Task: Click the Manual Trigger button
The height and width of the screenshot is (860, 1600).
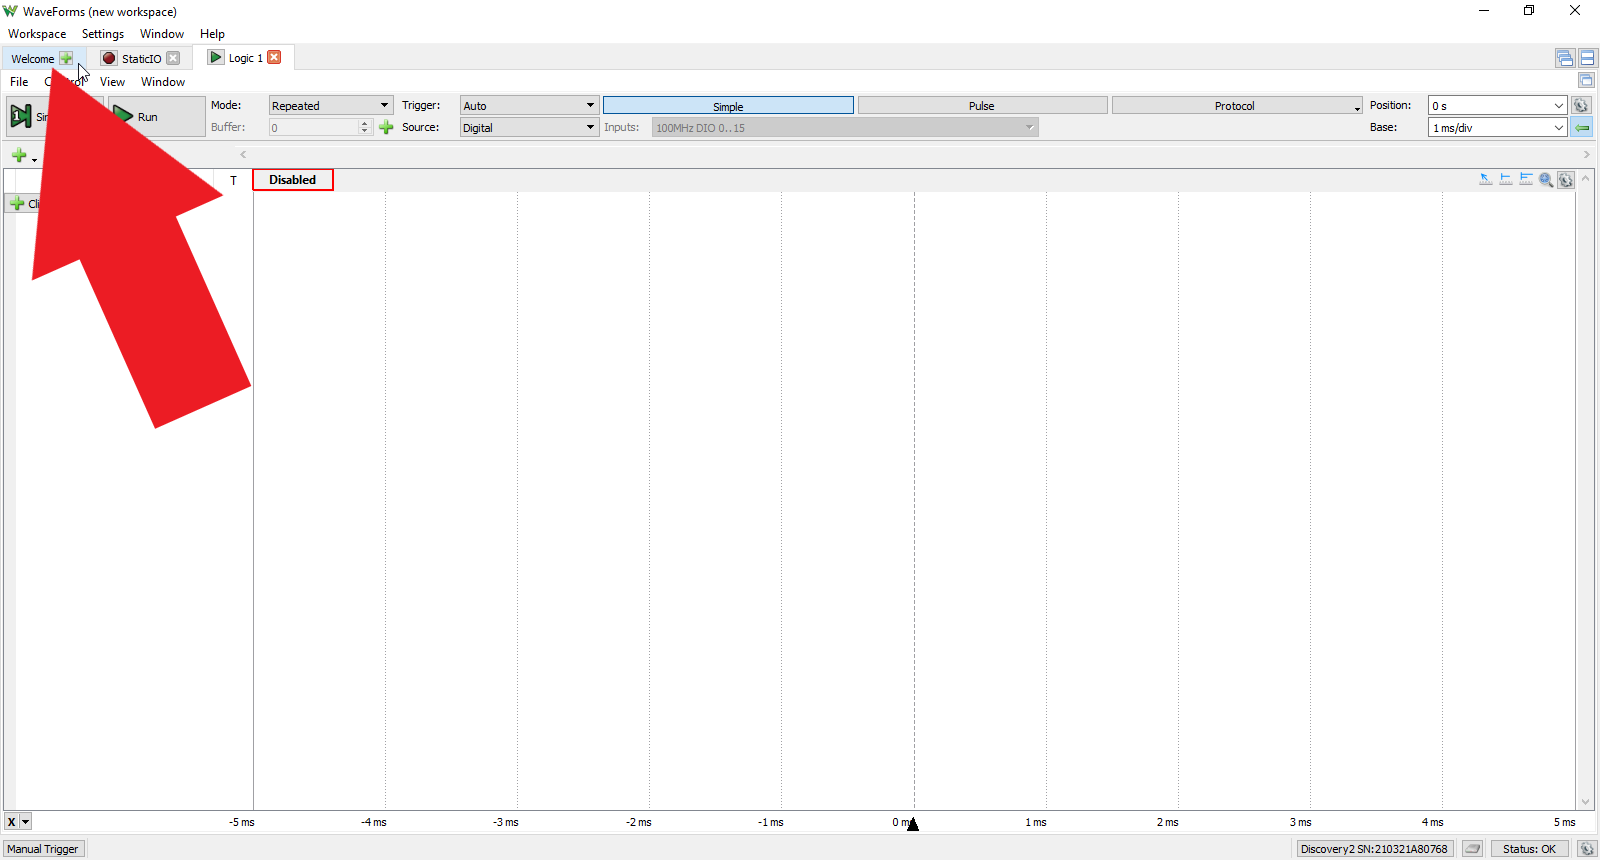Action: [x=43, y=849]
